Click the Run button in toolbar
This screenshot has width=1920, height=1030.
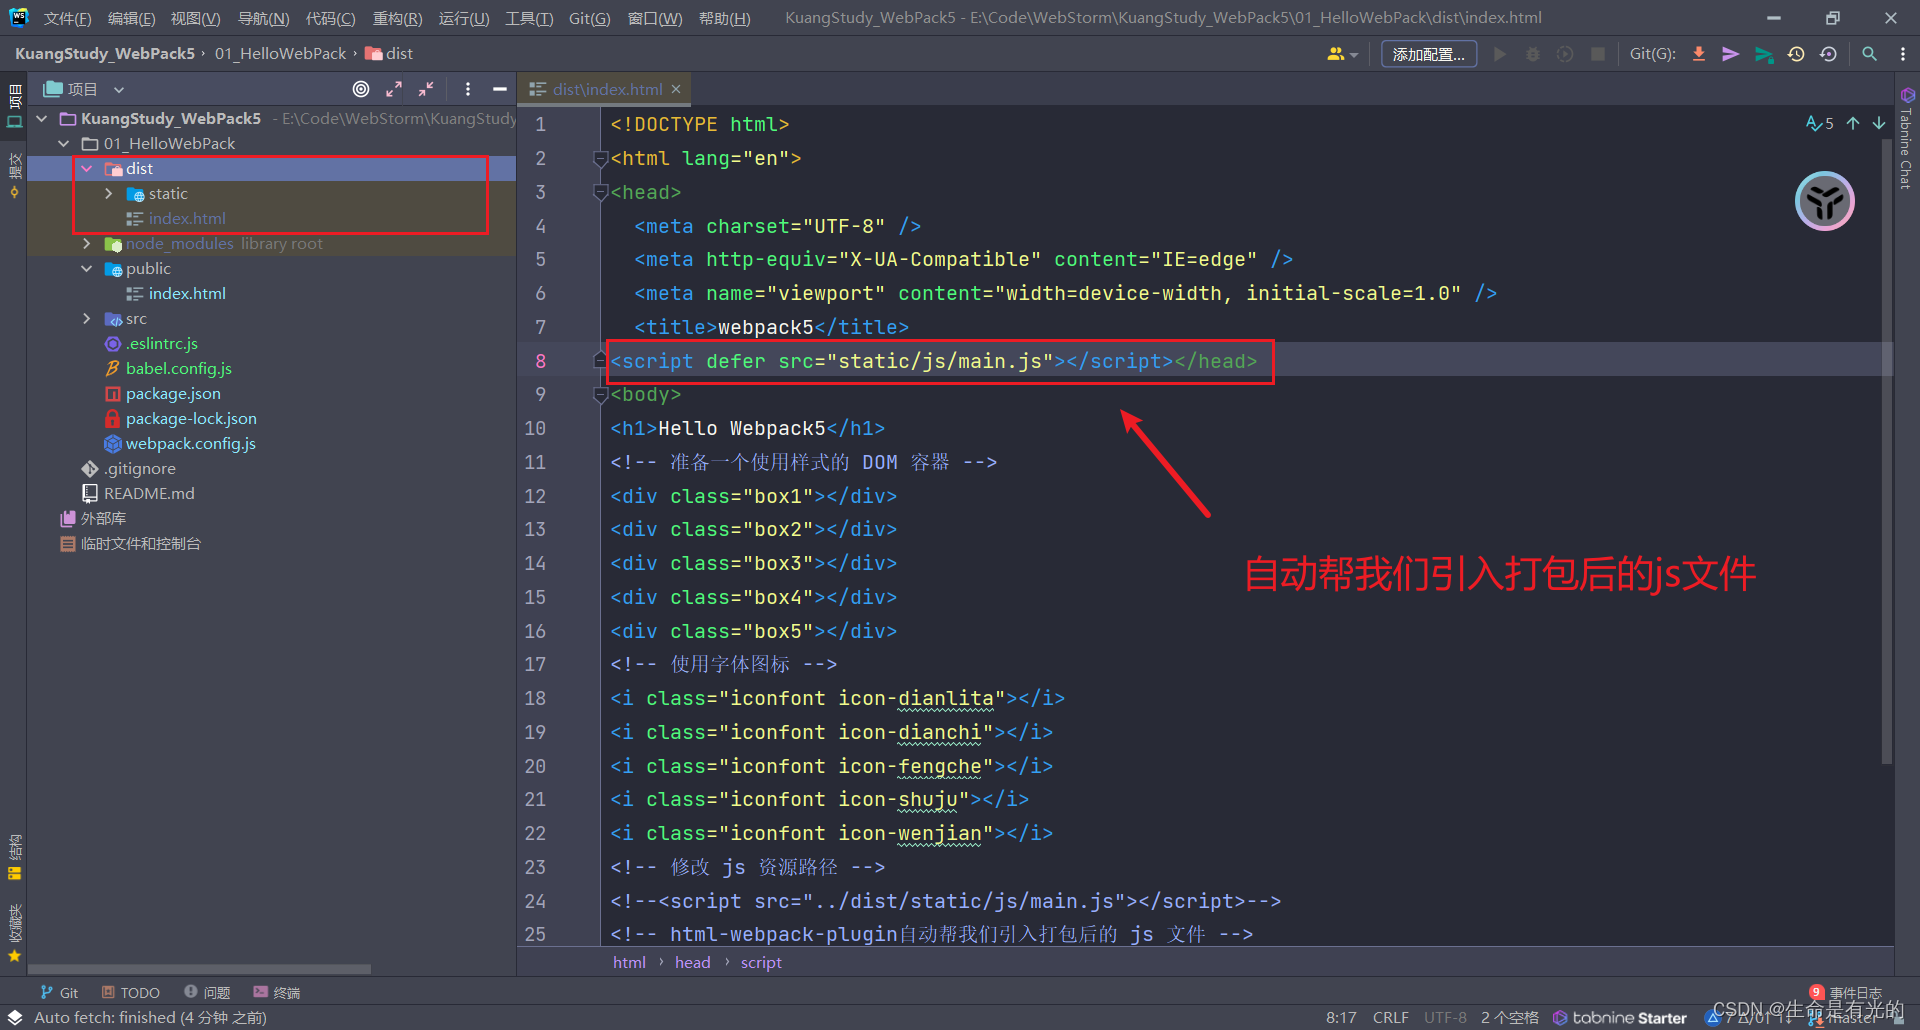point(1500,54)
